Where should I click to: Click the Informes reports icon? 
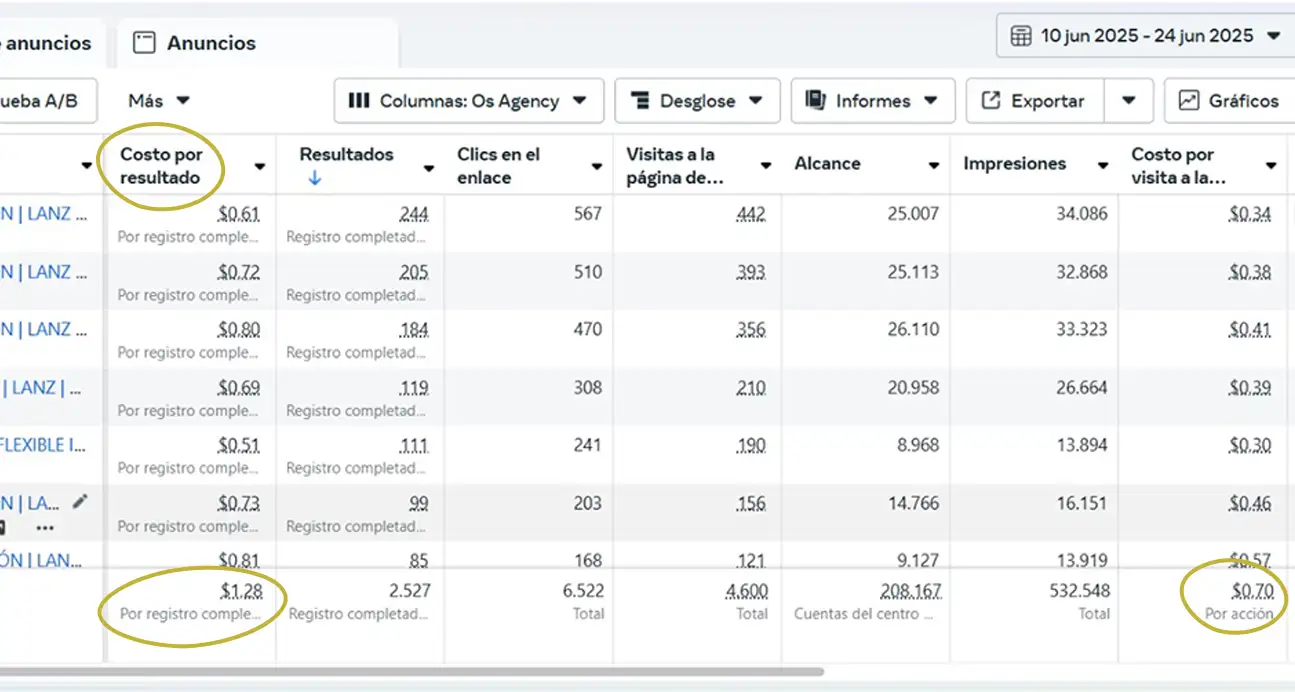click(x=815, y=101)
